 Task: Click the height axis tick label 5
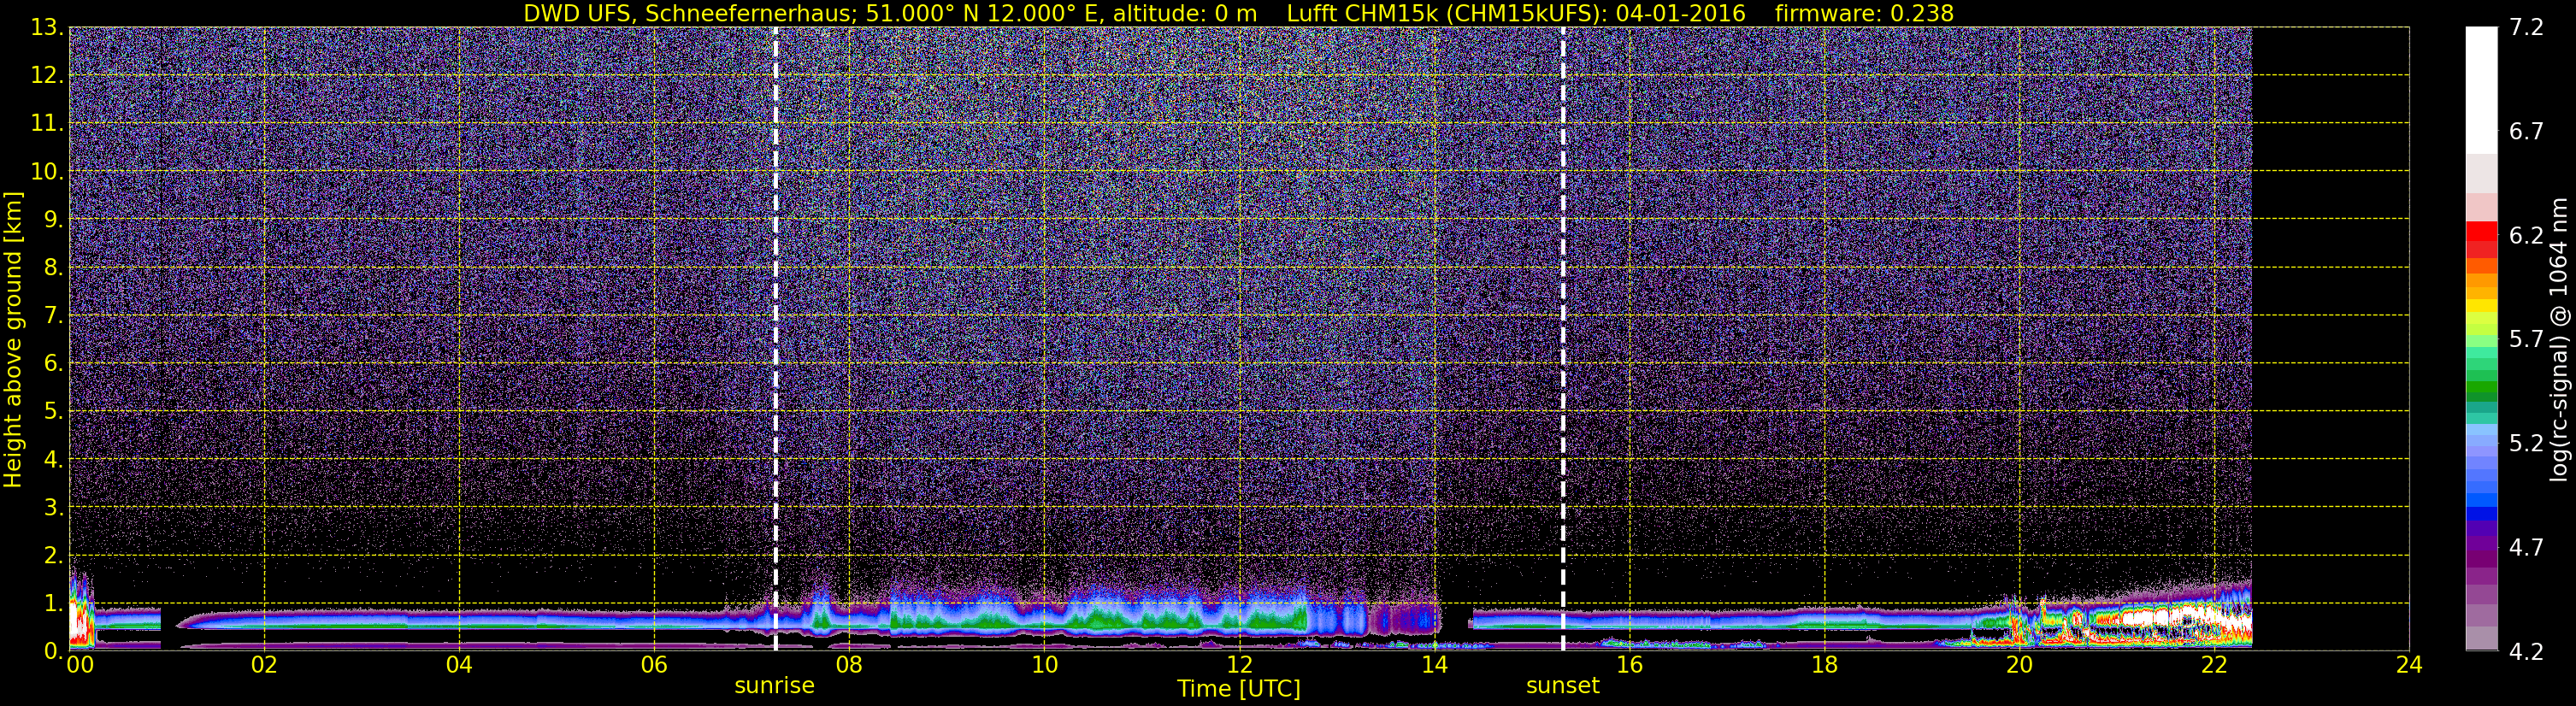pyautogui.click(x=52, y=411)
